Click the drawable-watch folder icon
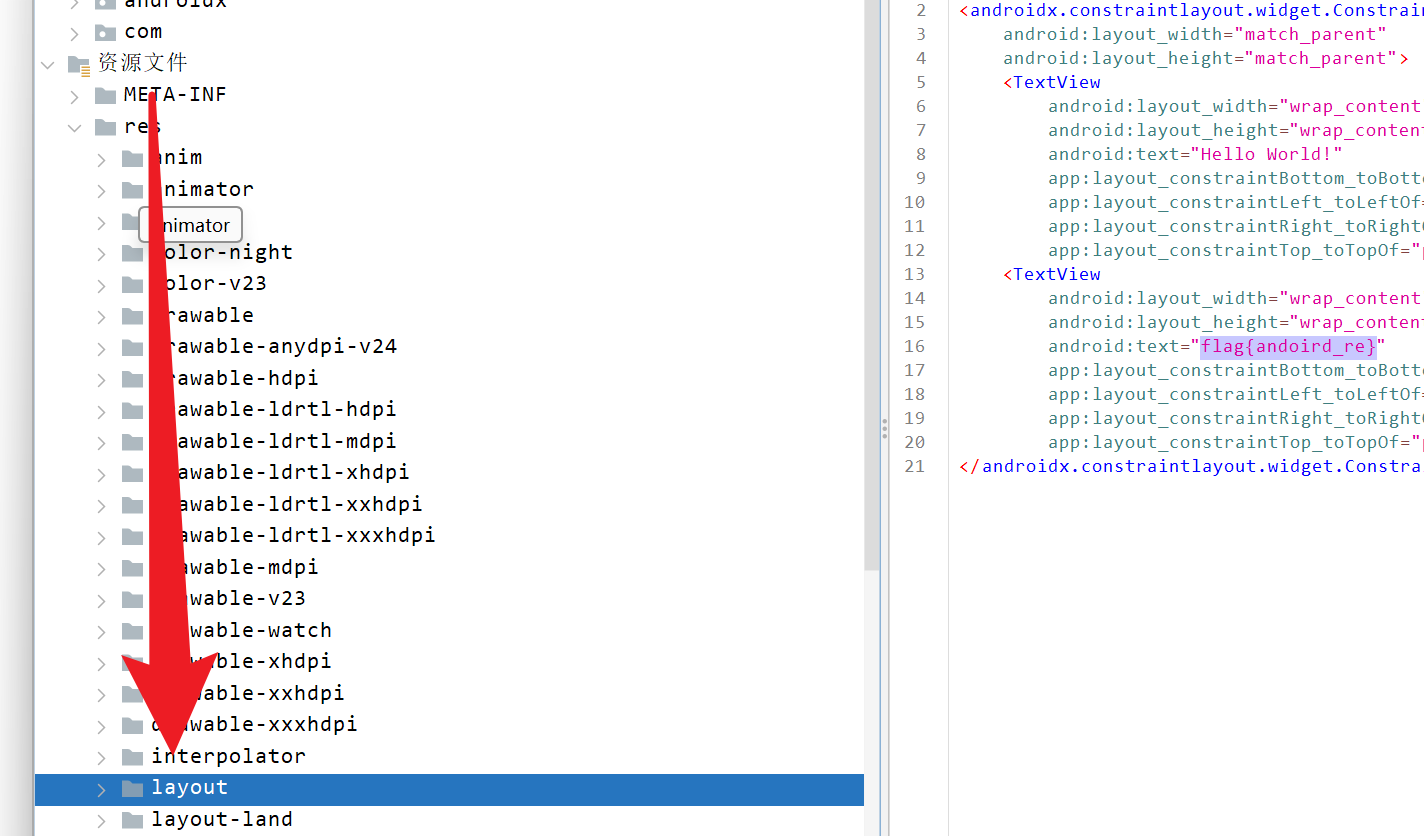Image resolution: width=1424 pixels, height=836 pixels. pos(132,631)
